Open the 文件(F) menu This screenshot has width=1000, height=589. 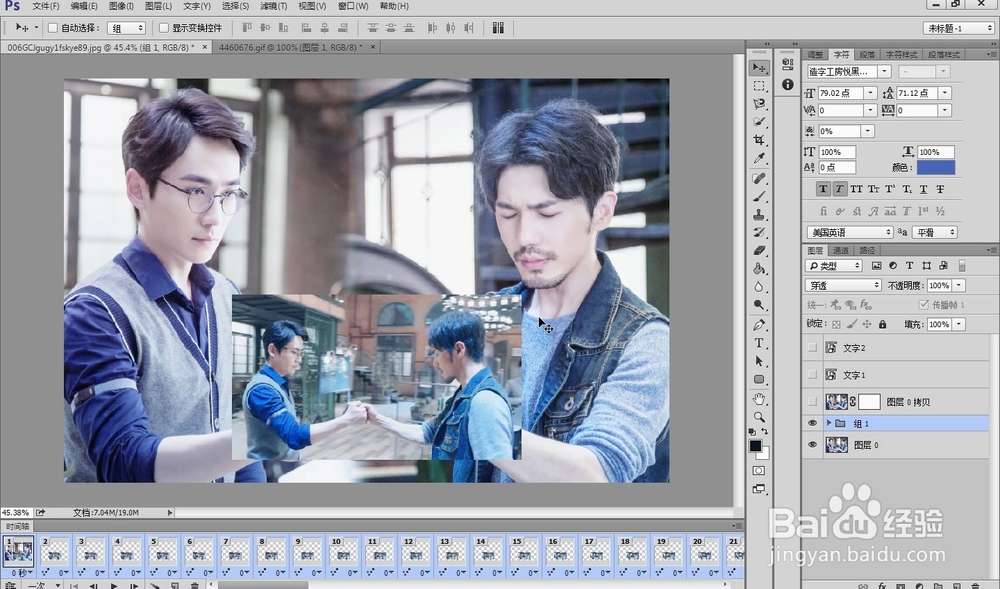coord(45,6)
